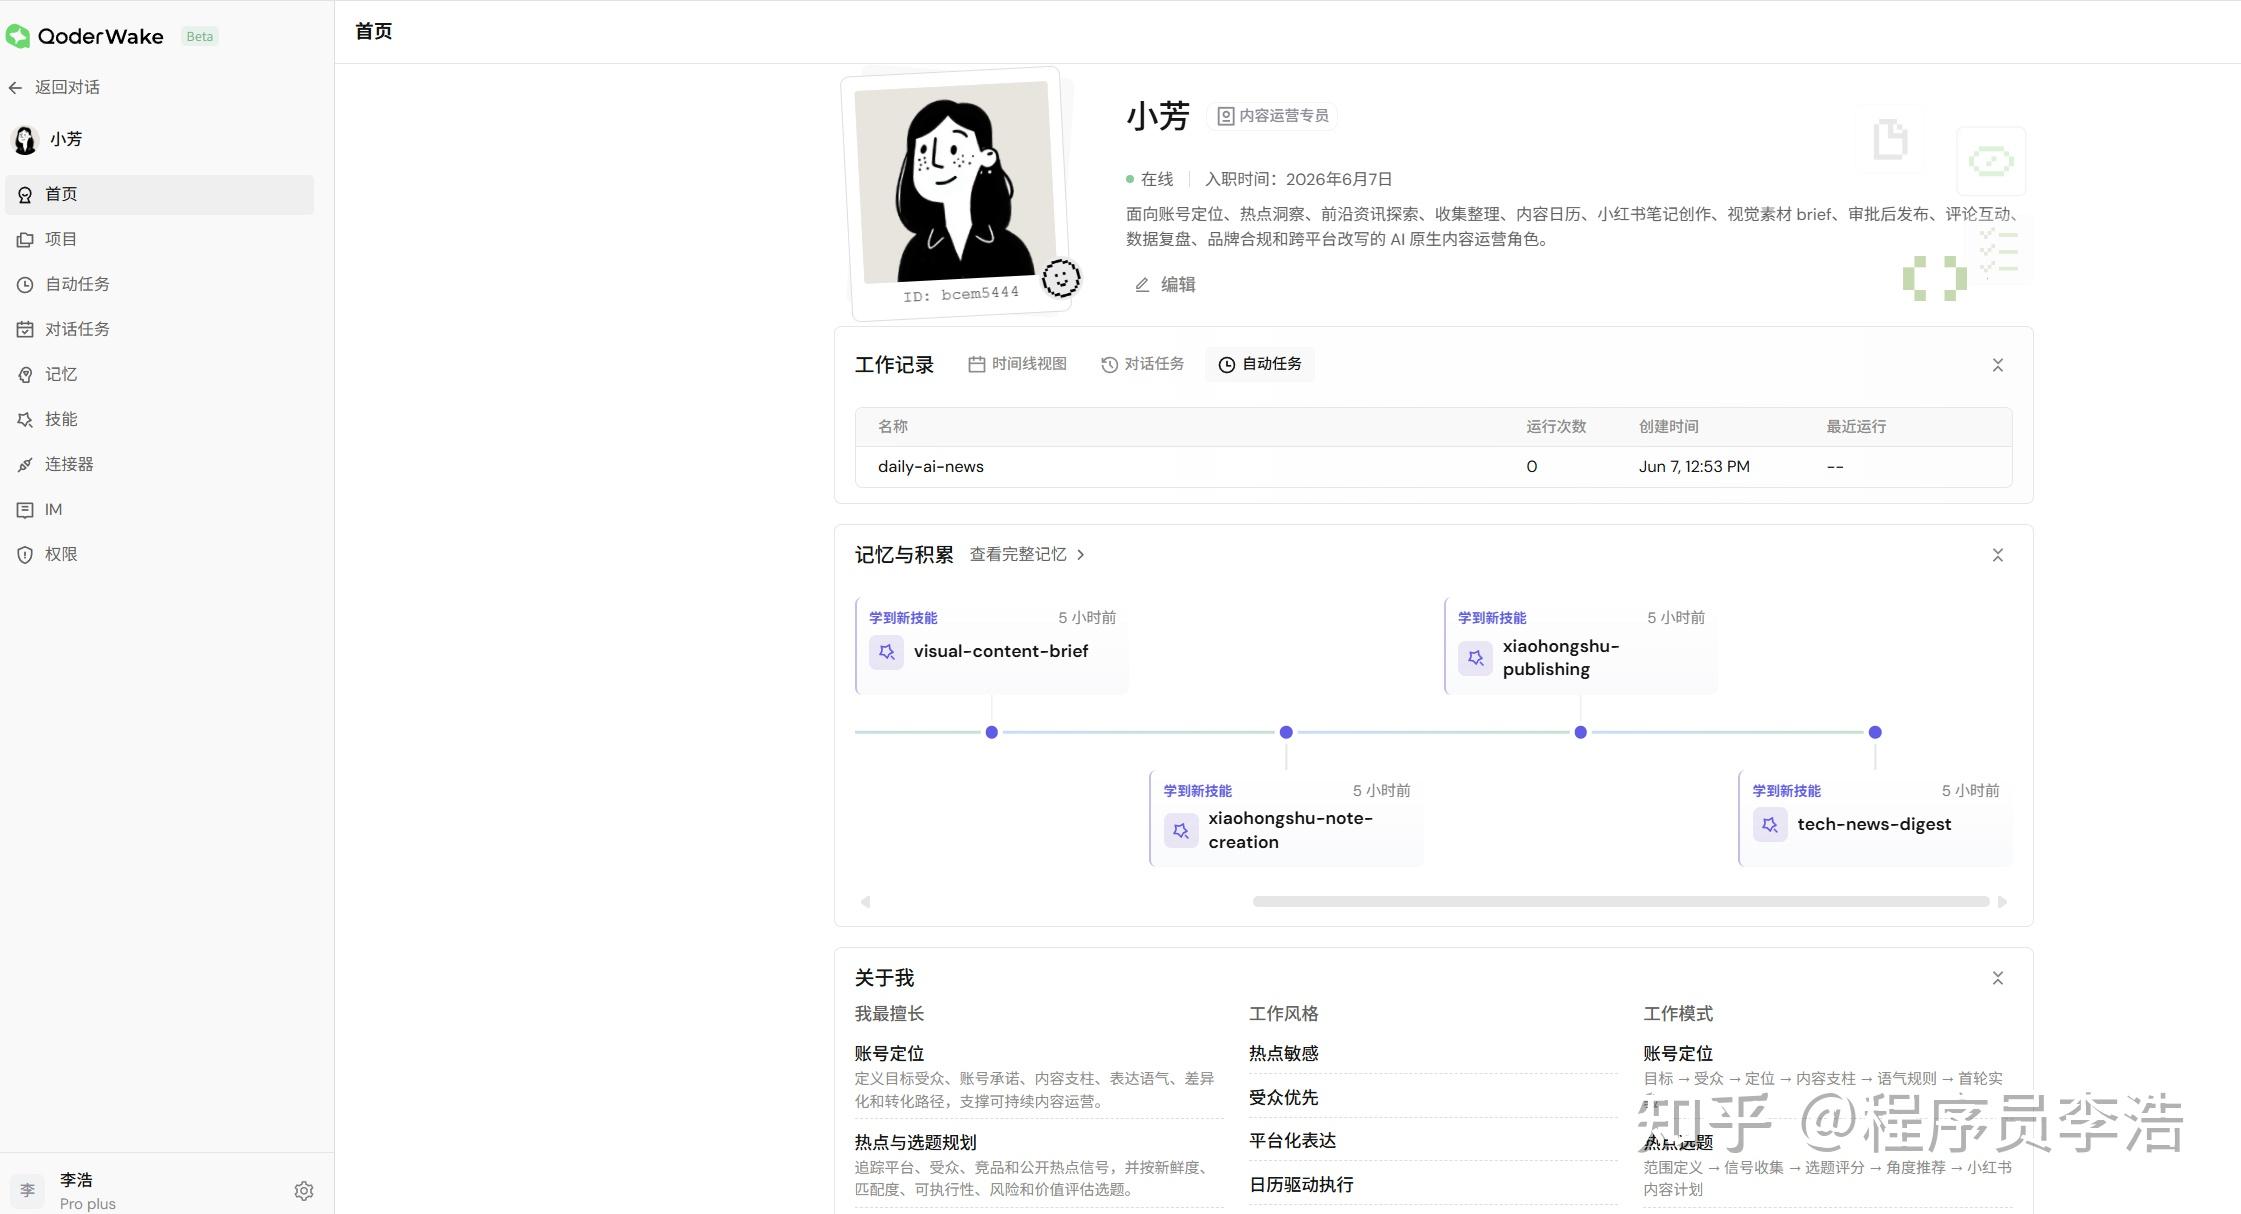Click the memory timeline horizontal scrollbar

[1621, 902]
